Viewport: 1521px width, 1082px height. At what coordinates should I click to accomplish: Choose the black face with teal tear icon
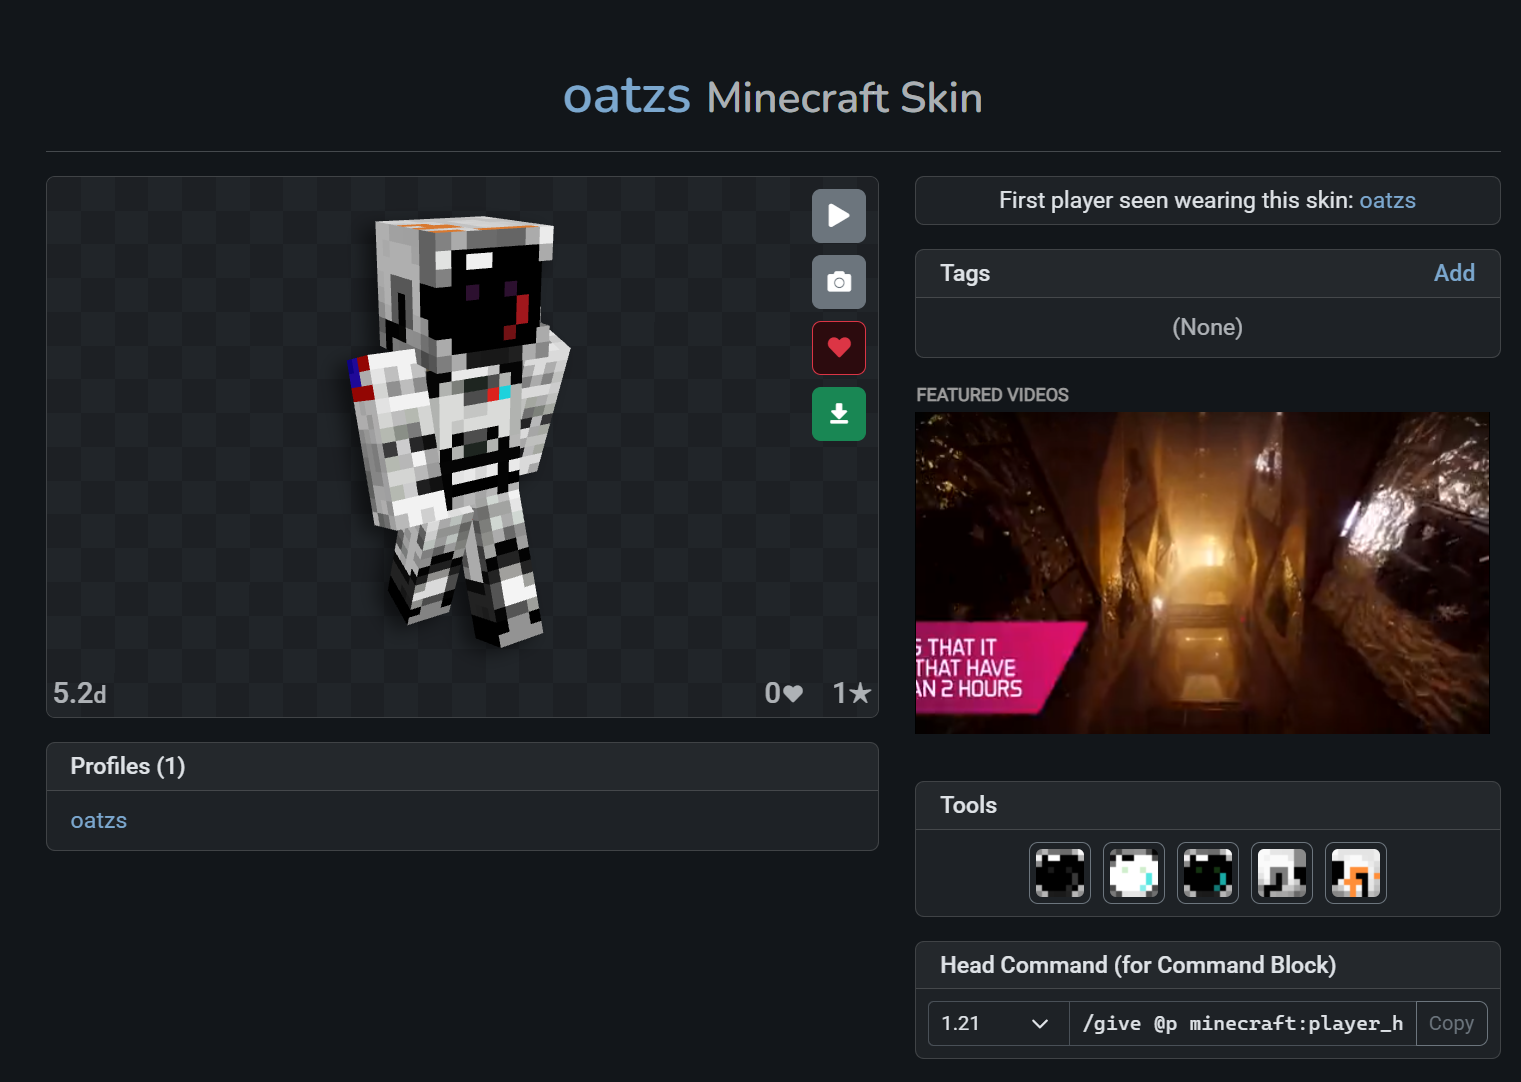click(x=1207, y=873)
